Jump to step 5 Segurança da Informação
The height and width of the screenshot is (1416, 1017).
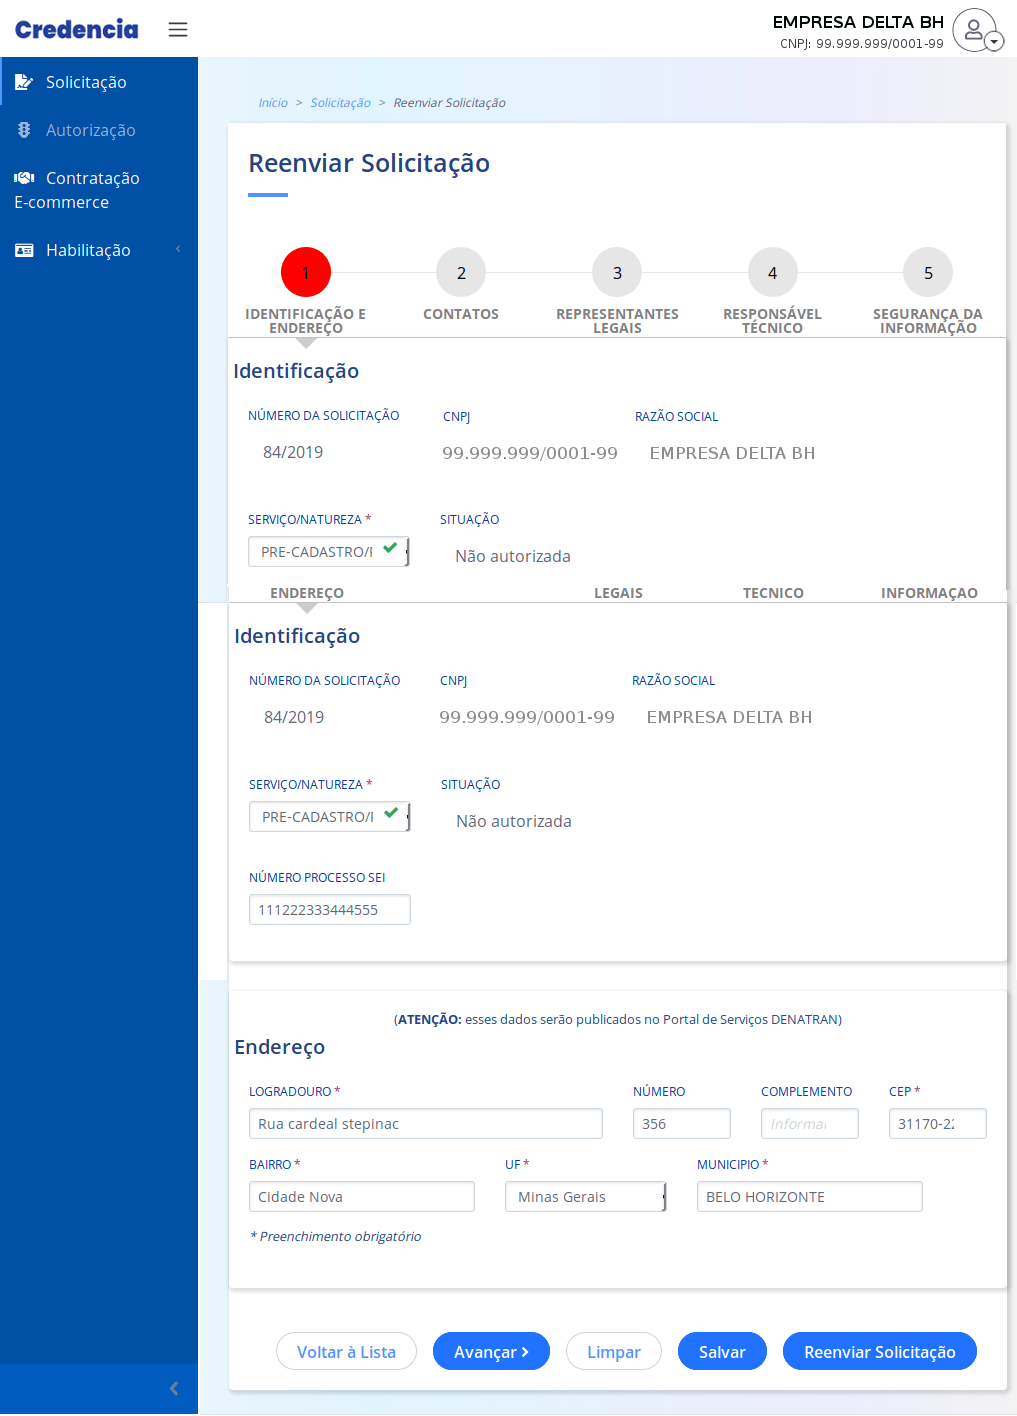pyautogui.click(x=928, y=273)
